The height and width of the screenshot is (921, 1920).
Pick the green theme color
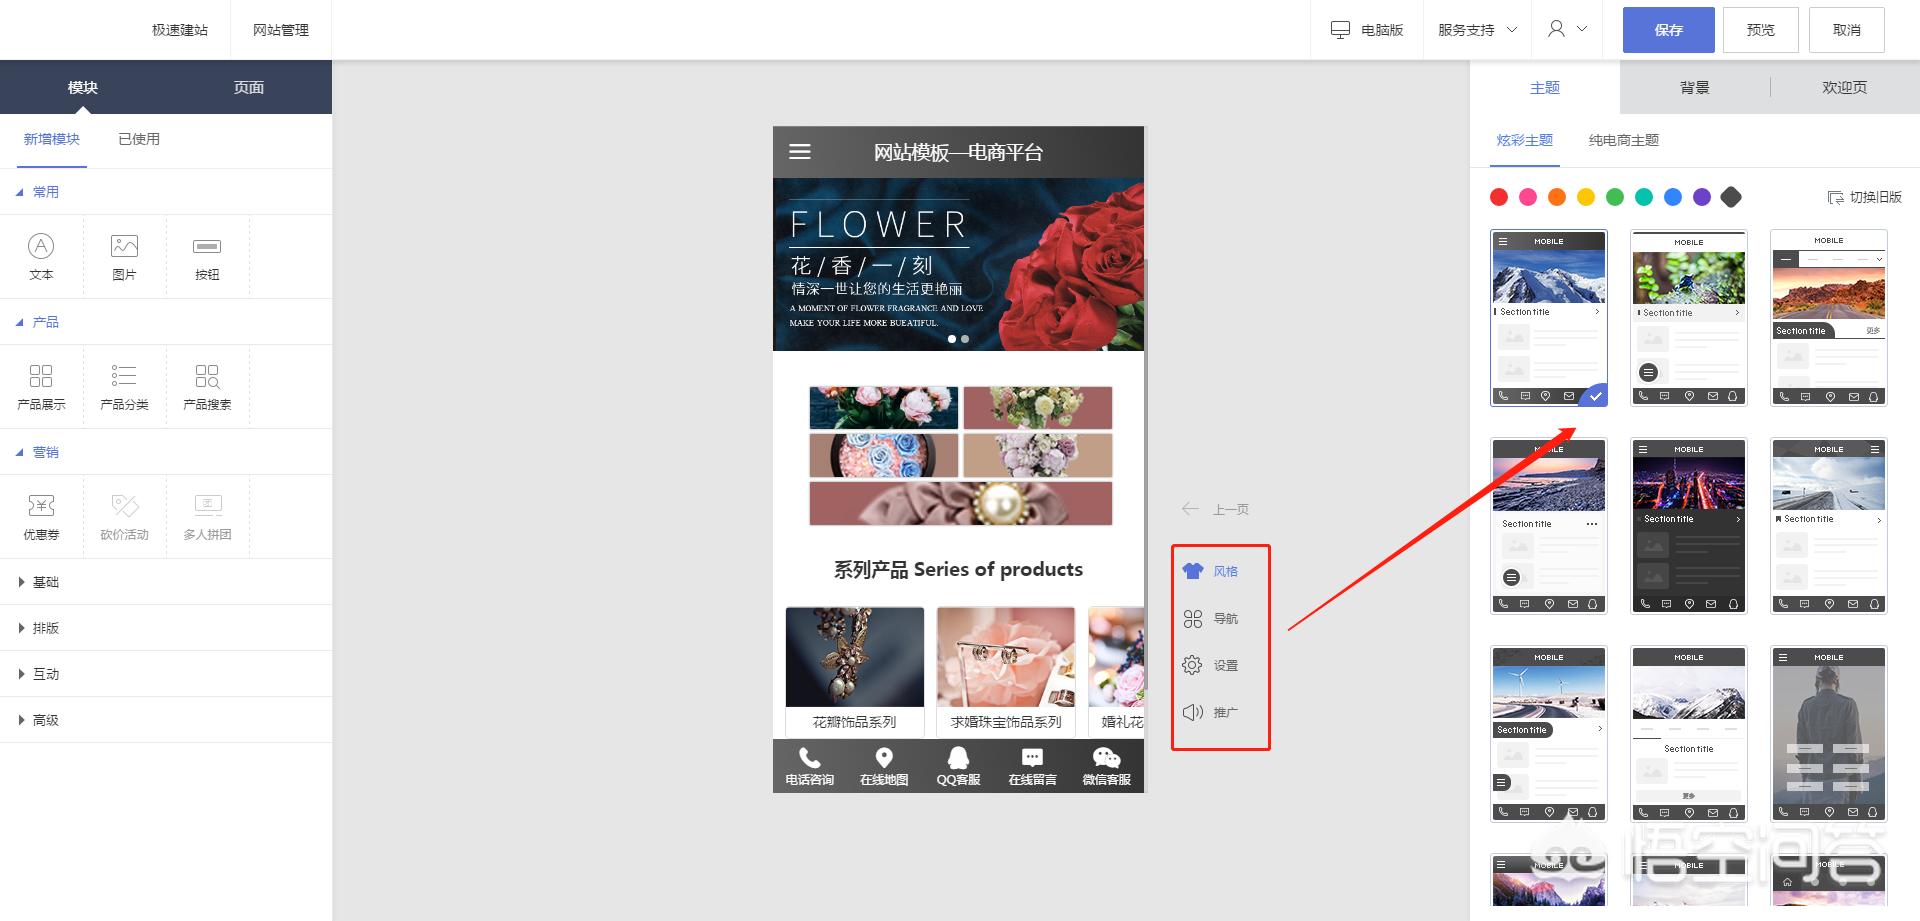coord(1615,197)
